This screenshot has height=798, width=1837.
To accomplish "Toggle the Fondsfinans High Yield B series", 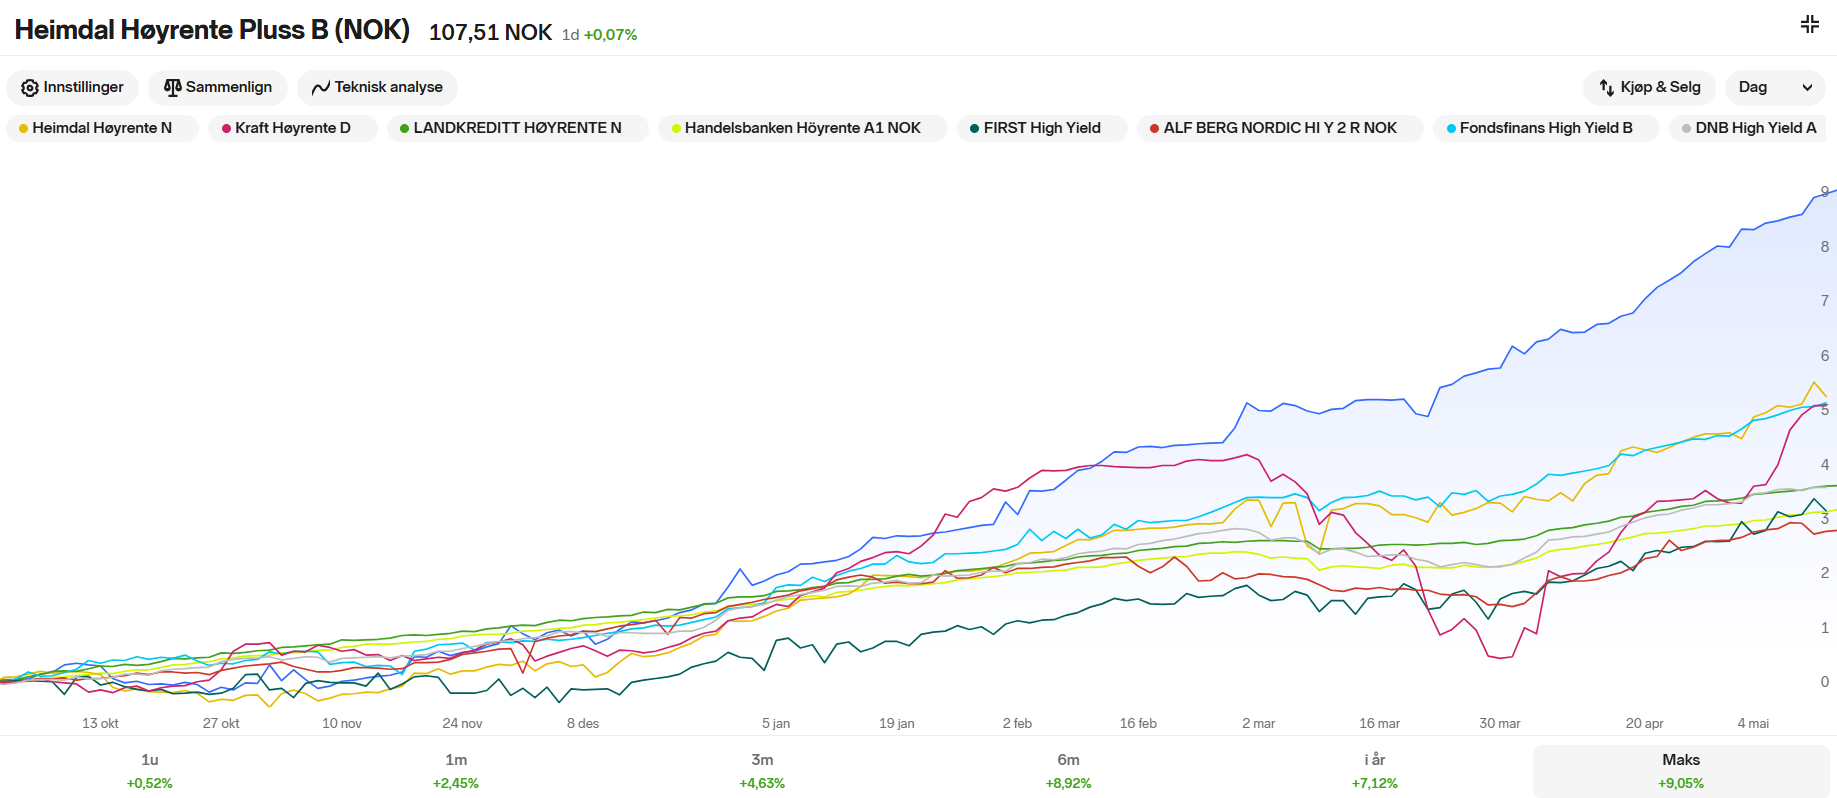I will point(1546,128).
